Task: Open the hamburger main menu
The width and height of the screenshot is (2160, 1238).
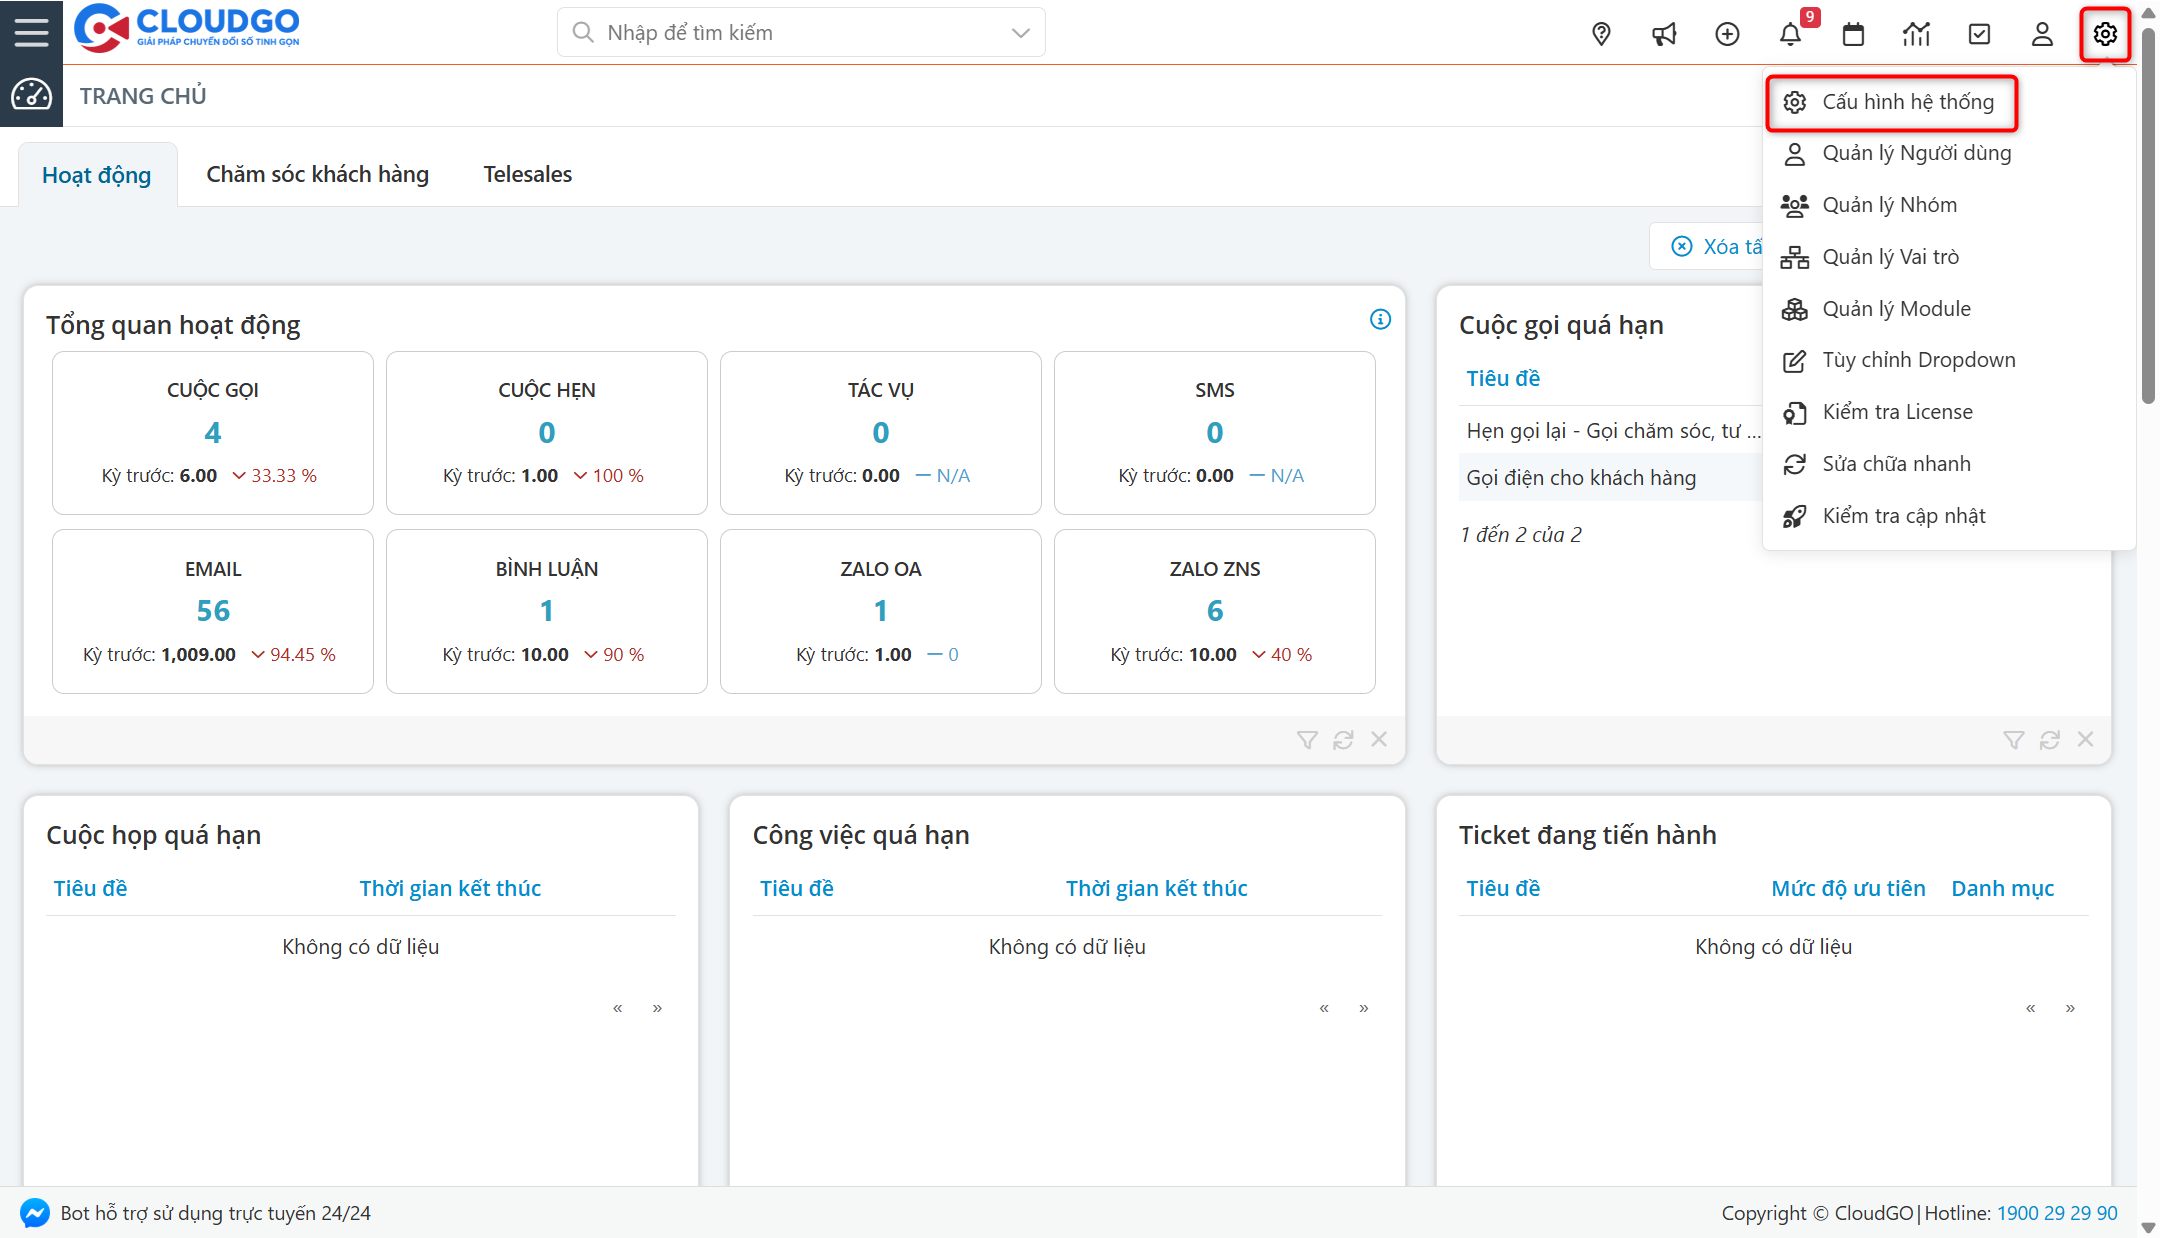Action: [x=31, y=32]
